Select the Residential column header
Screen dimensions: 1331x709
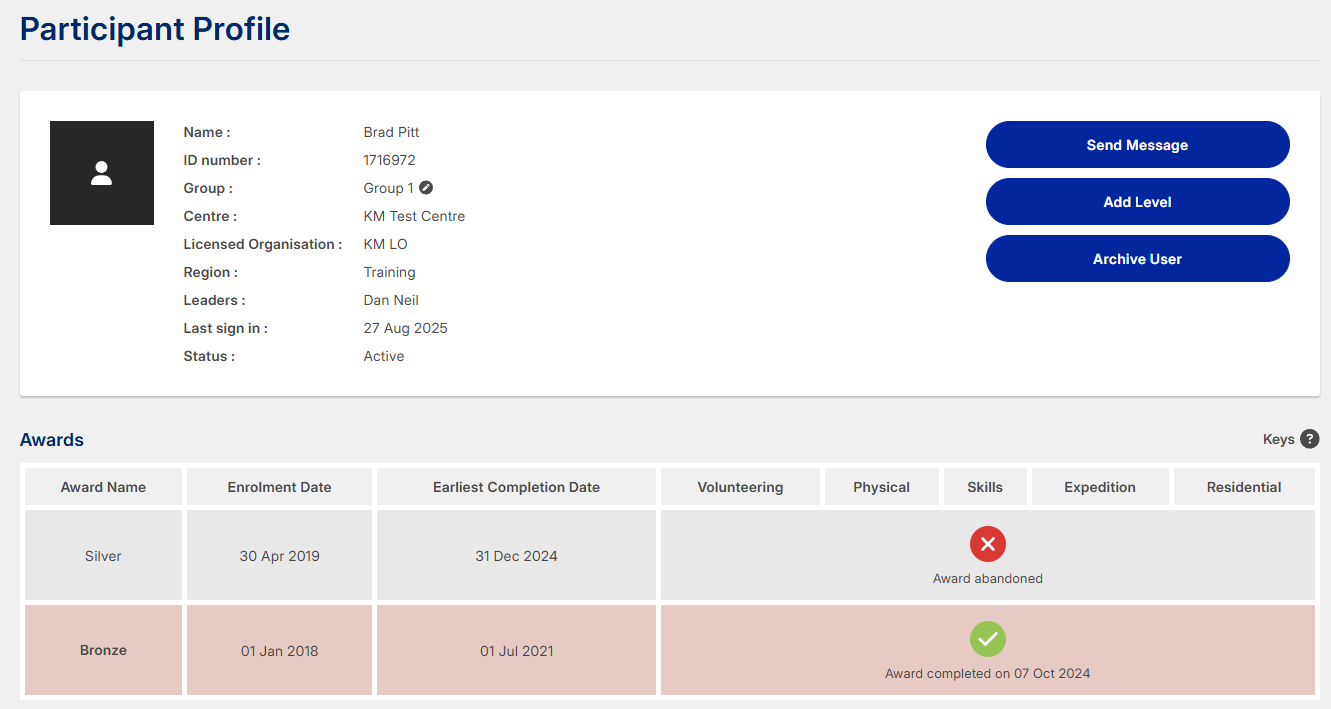pyautogui.click(x=1244, y=487)
